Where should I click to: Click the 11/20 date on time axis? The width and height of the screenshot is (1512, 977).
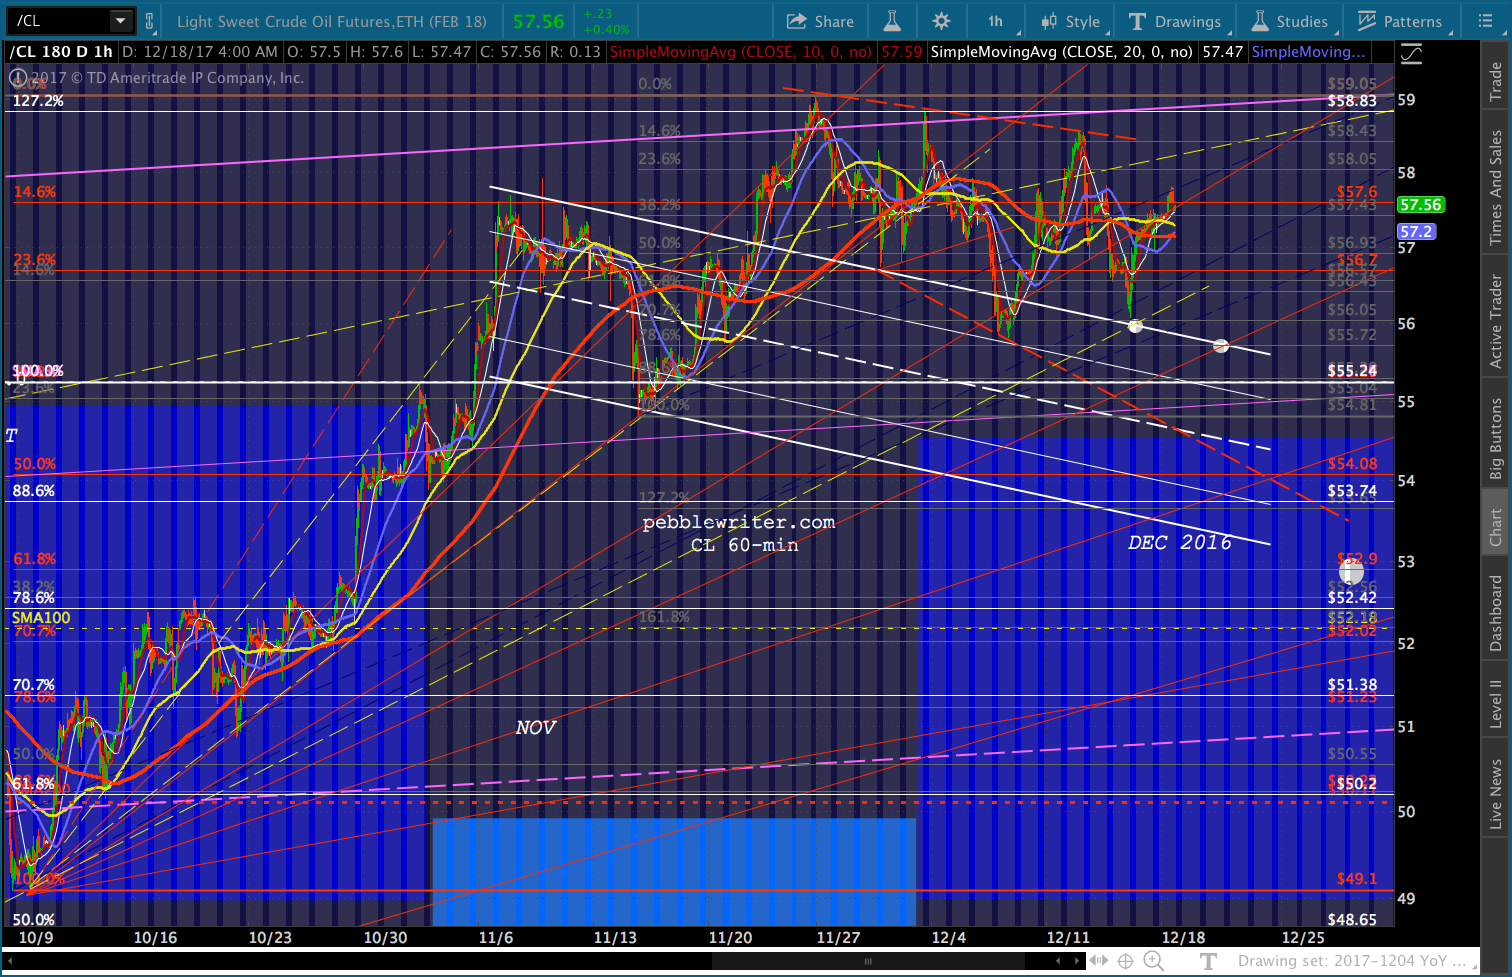pos(730,937)
